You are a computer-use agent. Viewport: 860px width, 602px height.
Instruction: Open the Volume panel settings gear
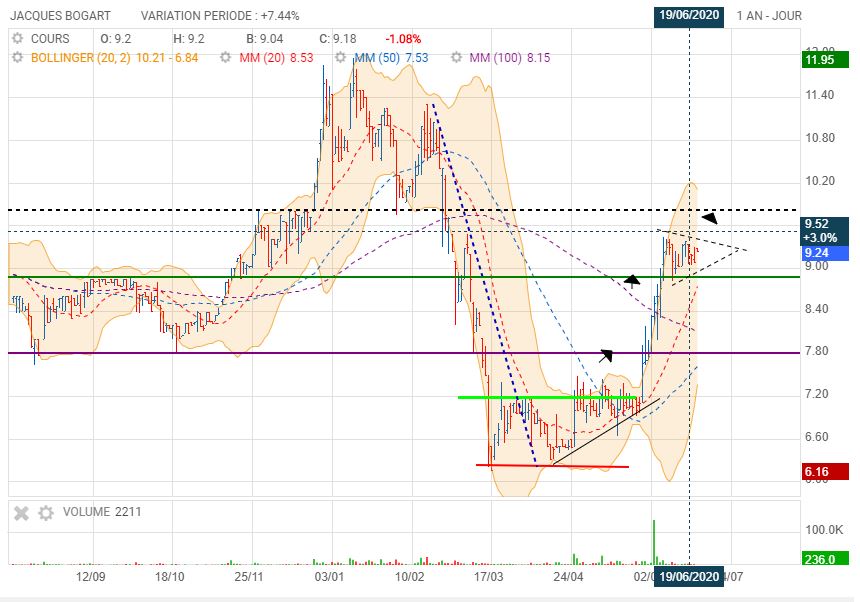[46, 513]
